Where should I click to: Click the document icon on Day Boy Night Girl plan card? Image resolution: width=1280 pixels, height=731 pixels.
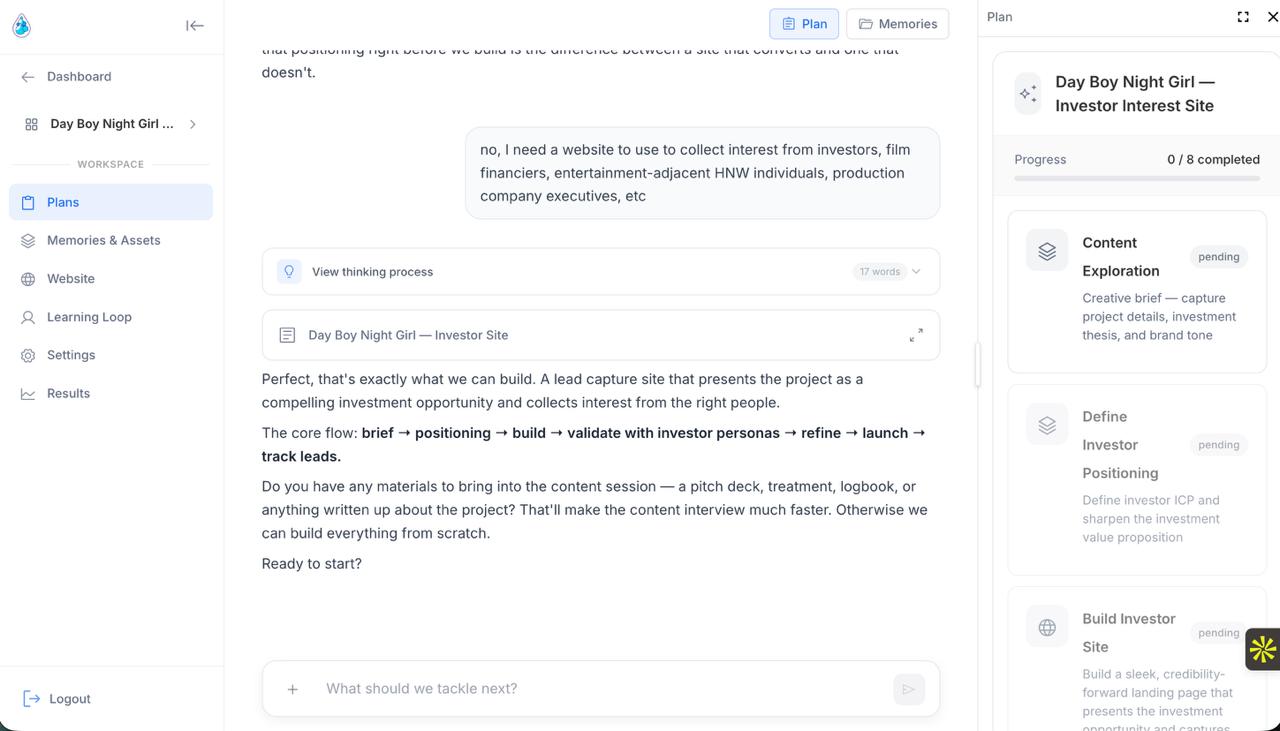point(287,334)
